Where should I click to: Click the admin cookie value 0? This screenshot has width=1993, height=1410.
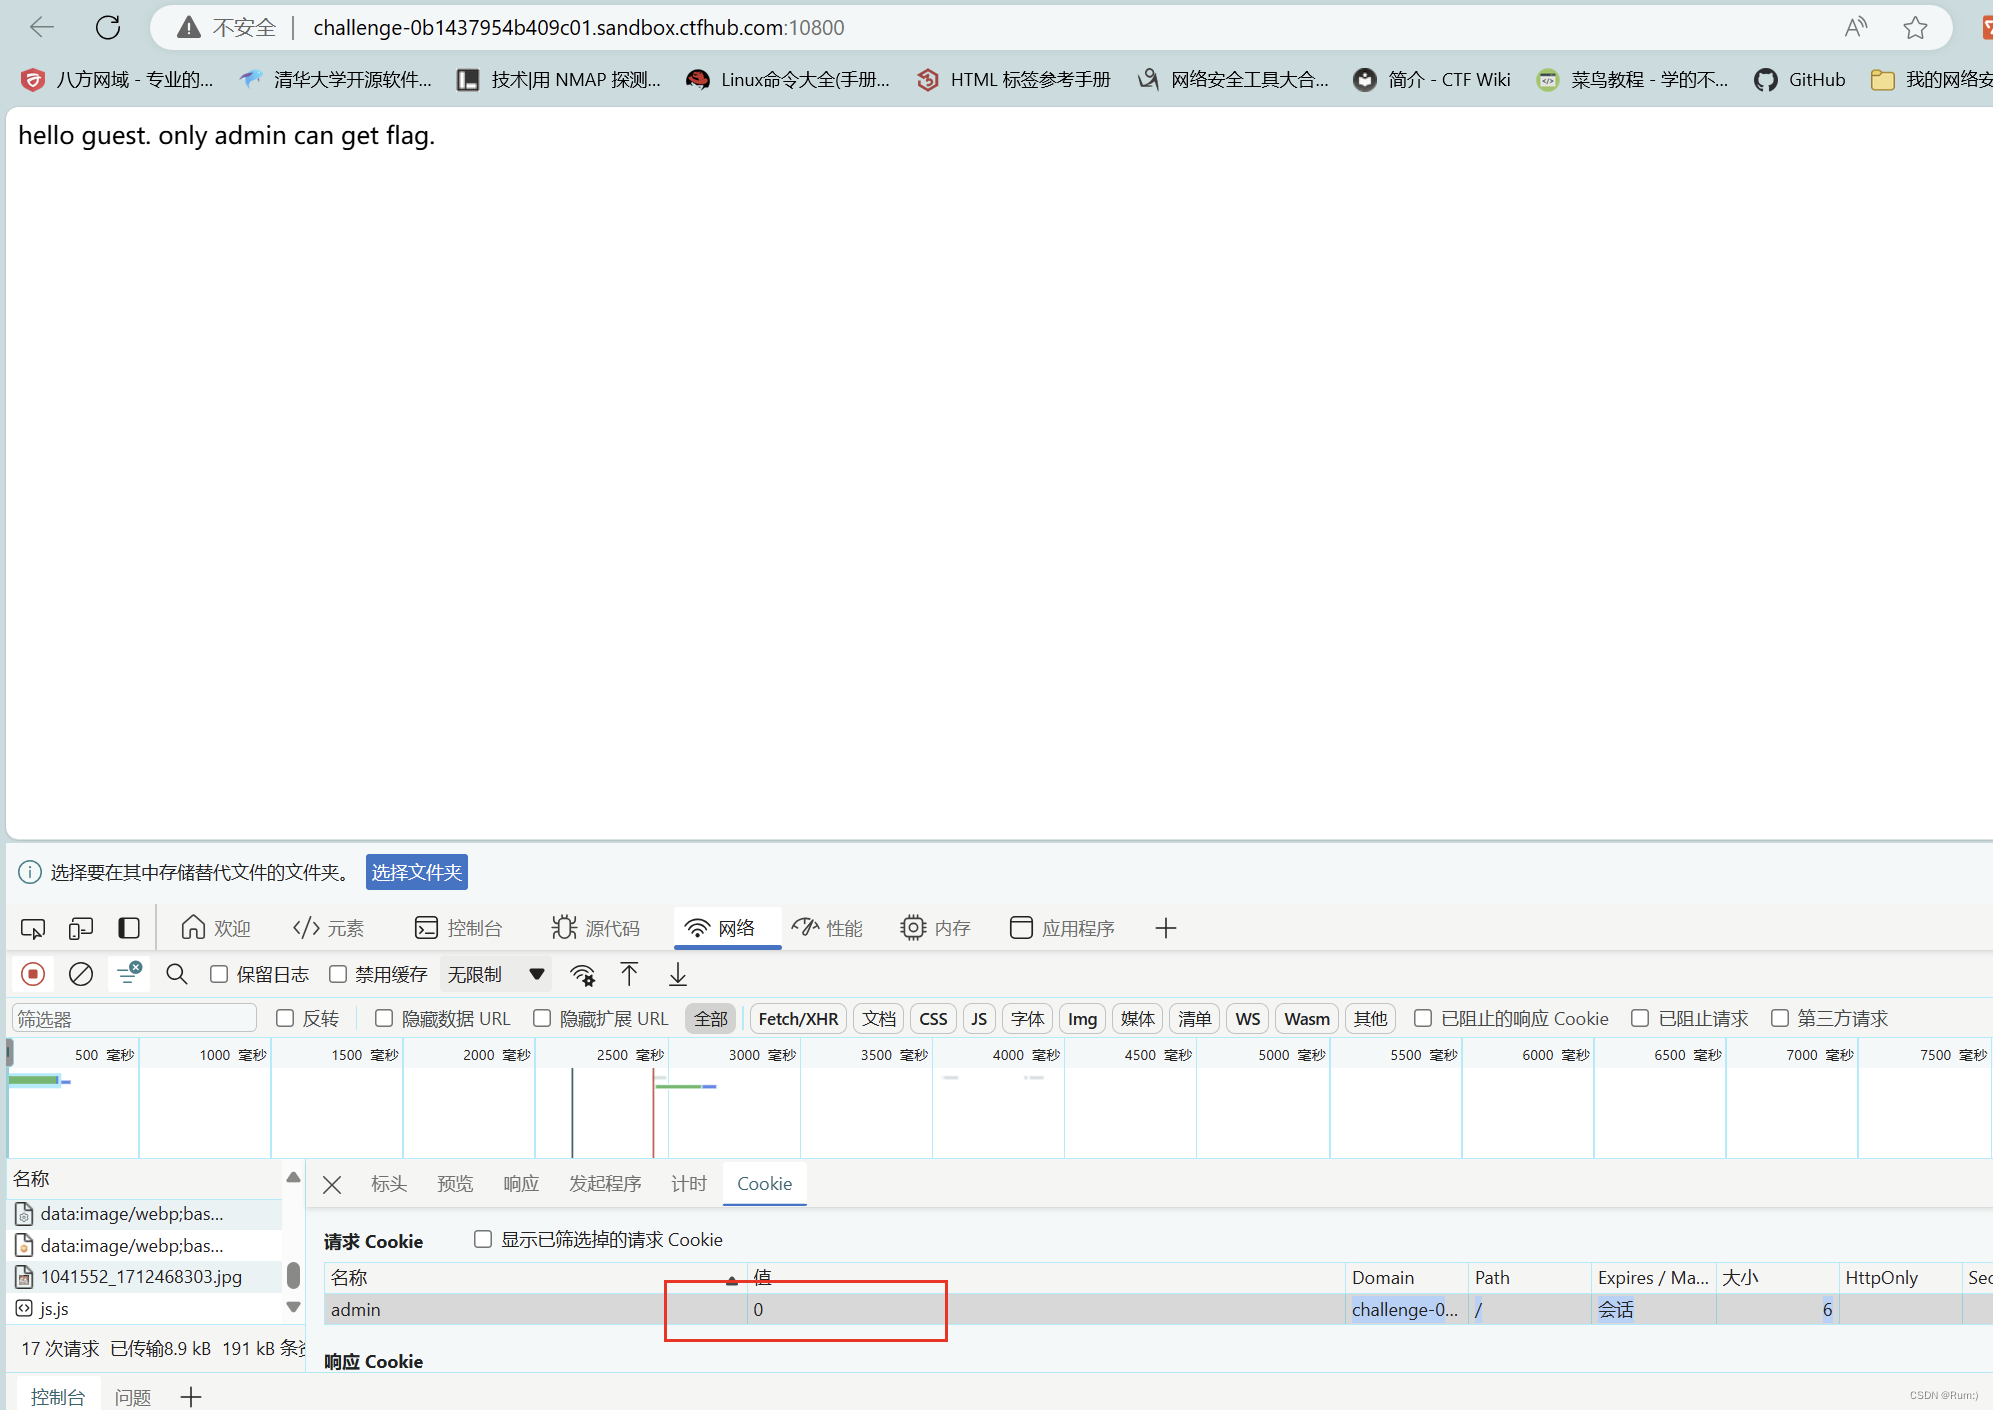[758, 1309]
